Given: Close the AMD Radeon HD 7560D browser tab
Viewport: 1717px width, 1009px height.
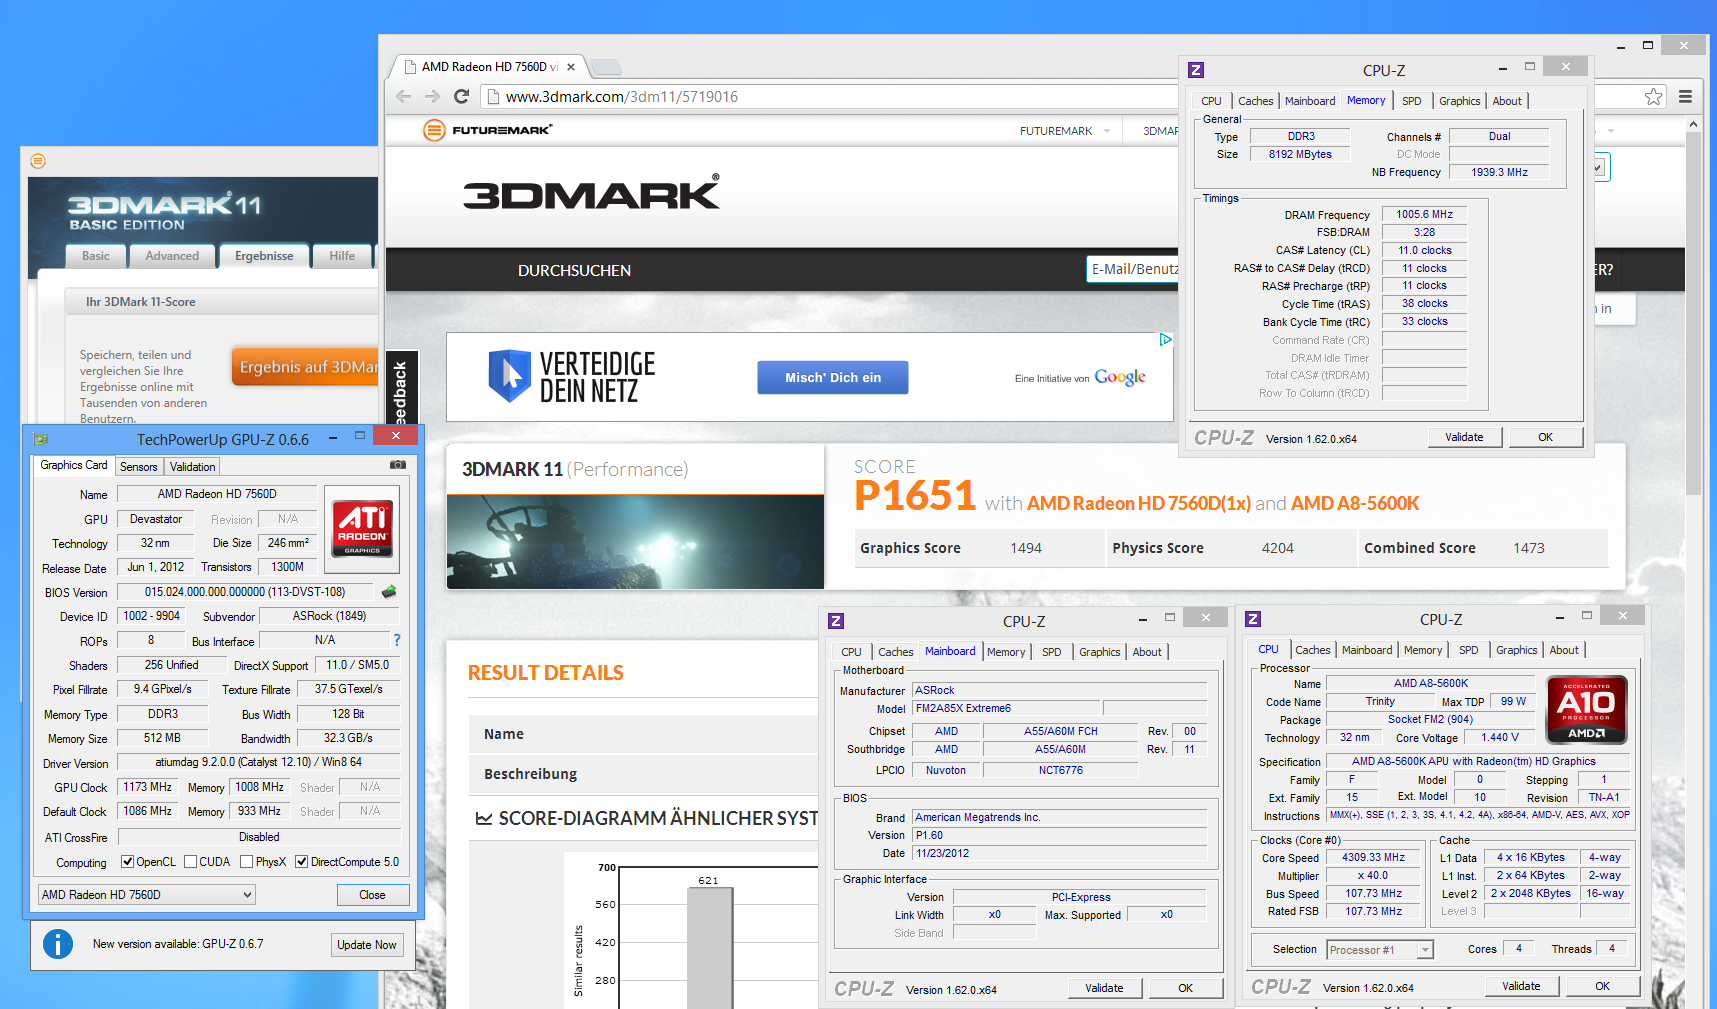Looking at the screenshot, I should [571, 67].
